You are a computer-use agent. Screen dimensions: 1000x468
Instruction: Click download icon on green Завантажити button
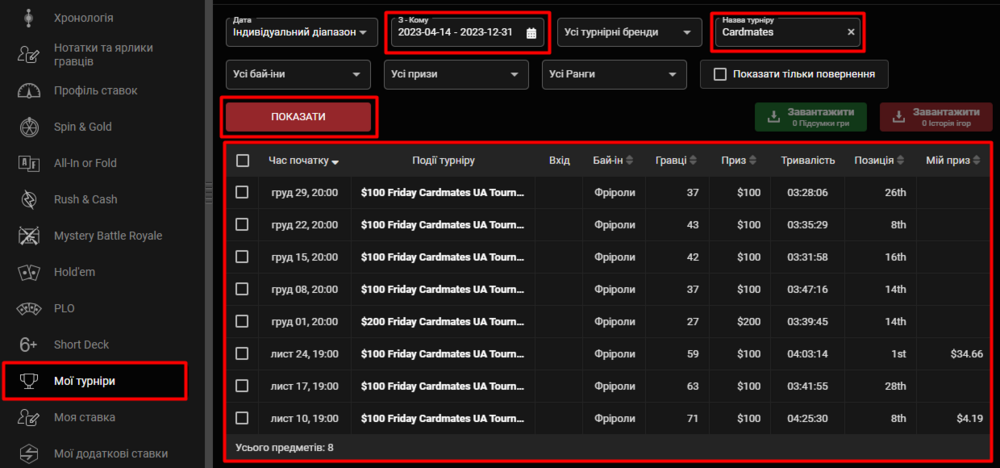pos(773,117)
